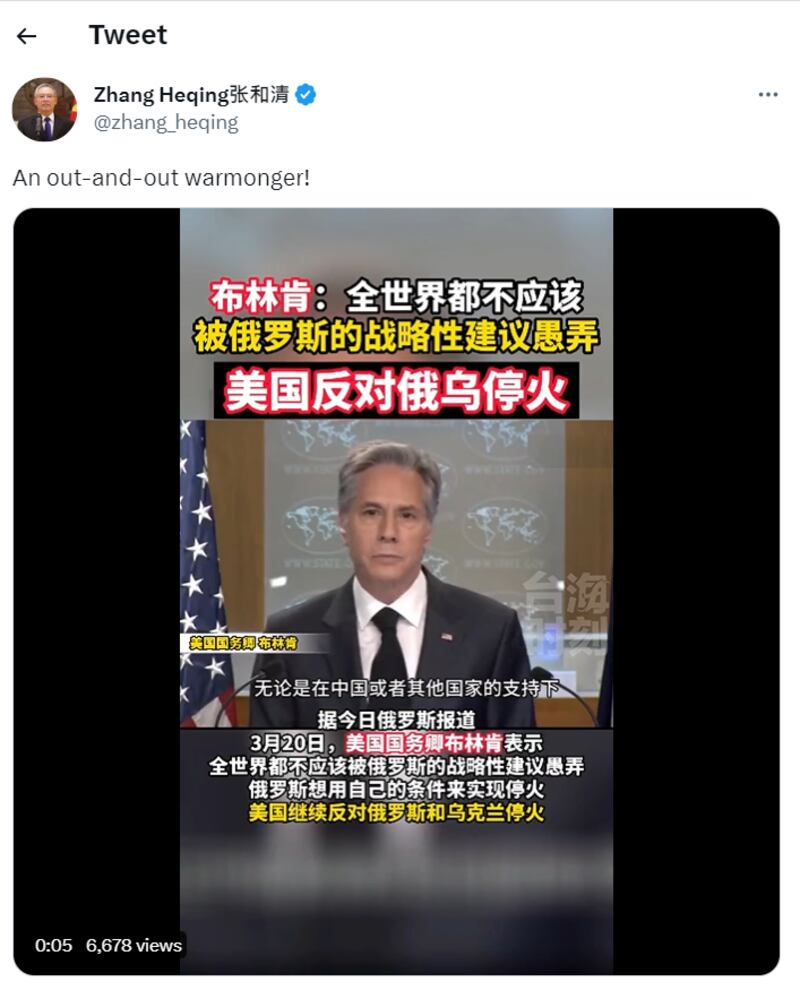Click the 3月20日 caption line

coord(396,742)
